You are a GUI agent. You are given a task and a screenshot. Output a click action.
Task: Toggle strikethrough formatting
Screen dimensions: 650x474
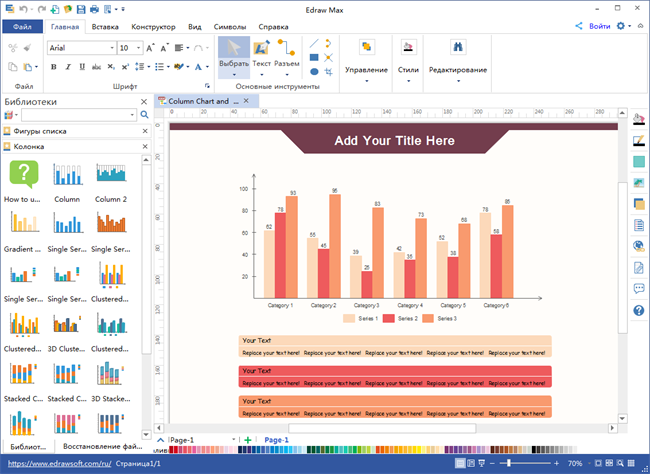coord(96,67)
